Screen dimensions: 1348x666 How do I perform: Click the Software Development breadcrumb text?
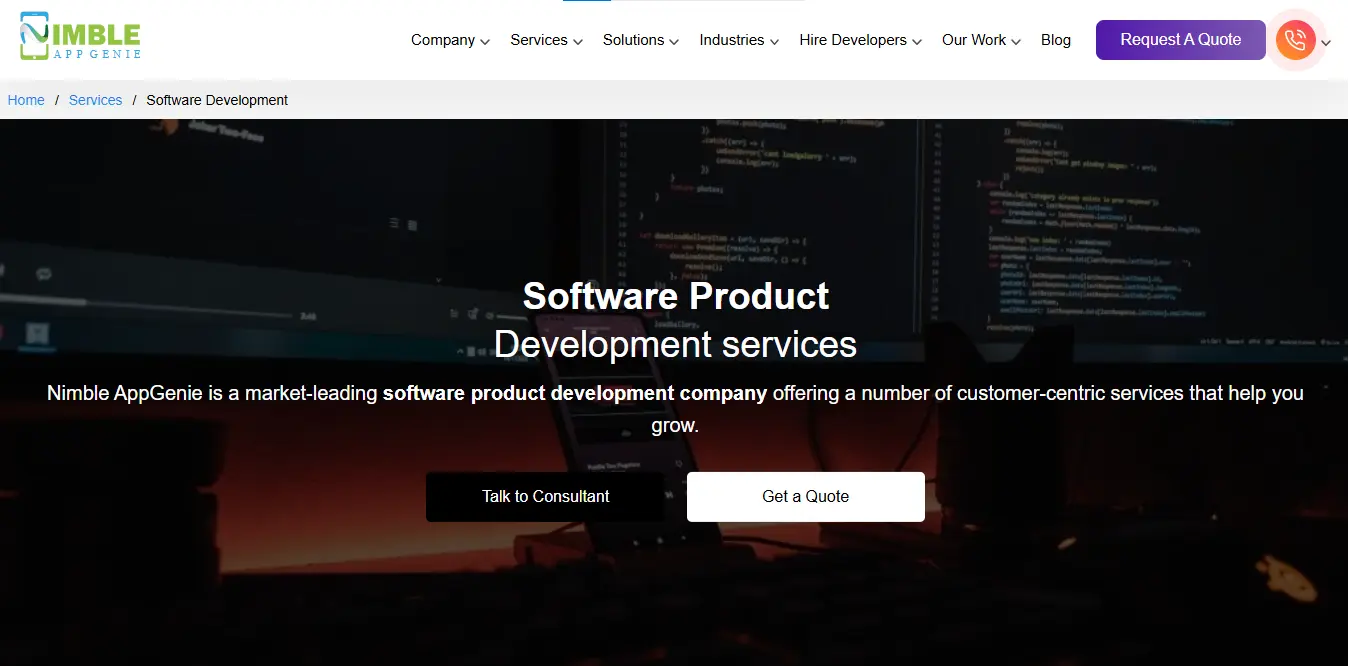coord(217,100)
